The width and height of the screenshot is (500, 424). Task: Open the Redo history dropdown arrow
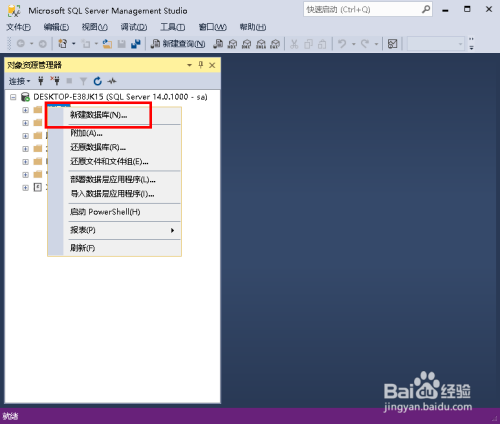click(x=376, y=44)
